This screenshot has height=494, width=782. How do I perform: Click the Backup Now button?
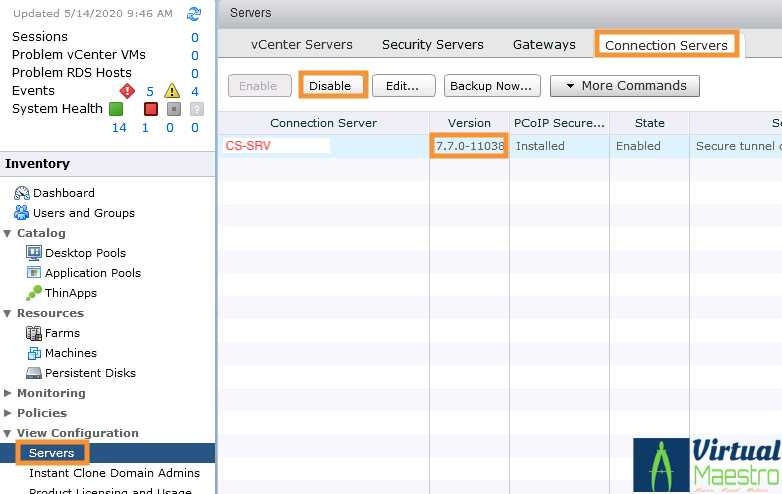492,86
